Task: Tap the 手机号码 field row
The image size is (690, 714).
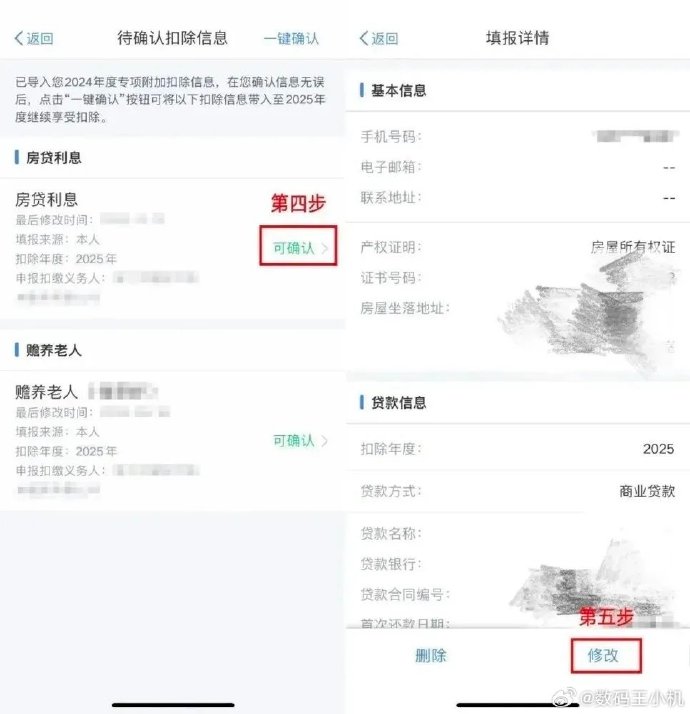Action: pos(518,136)
